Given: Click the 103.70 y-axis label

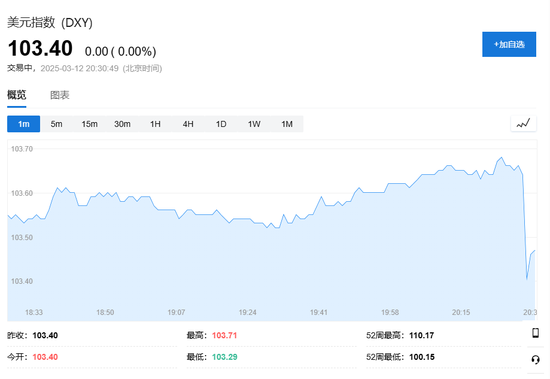Looking at the screenshot, I should [x=22, y=149].
